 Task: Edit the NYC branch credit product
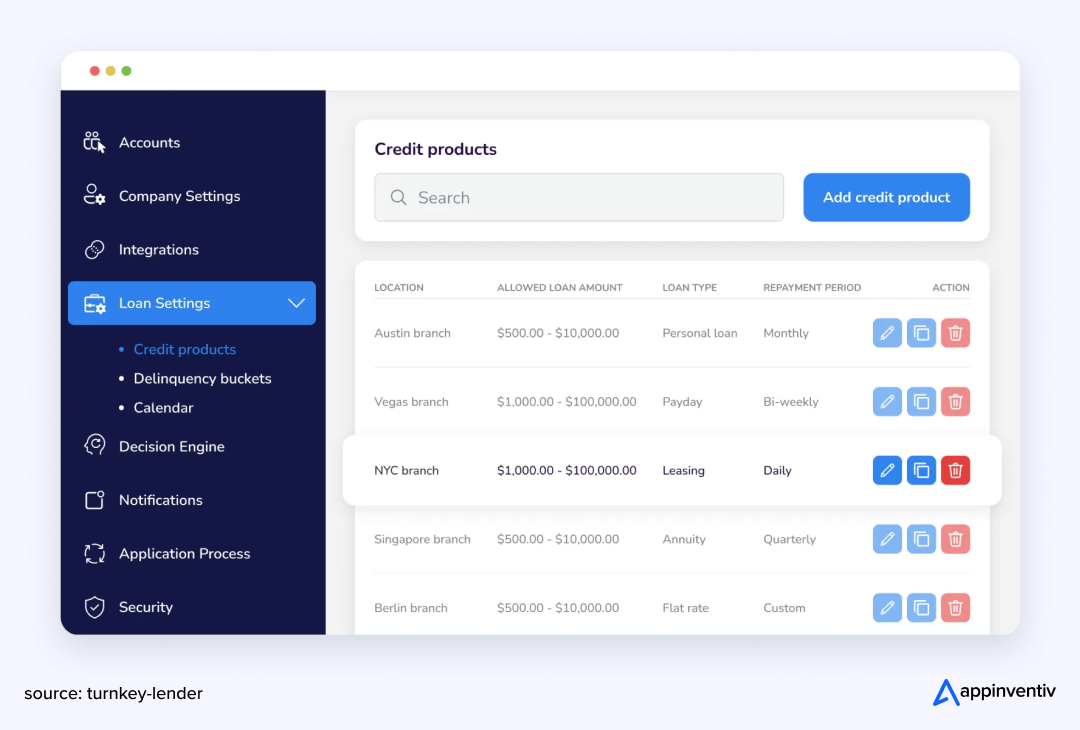click(x=886, y=470)
